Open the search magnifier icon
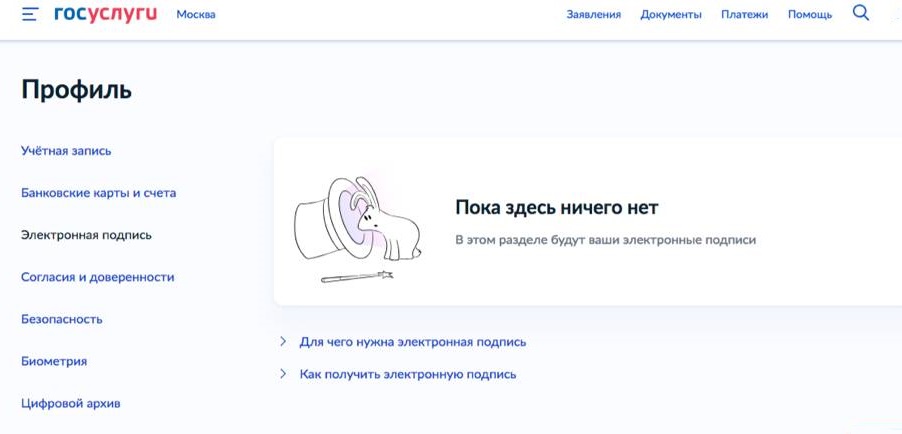 [x=861, y=13]
